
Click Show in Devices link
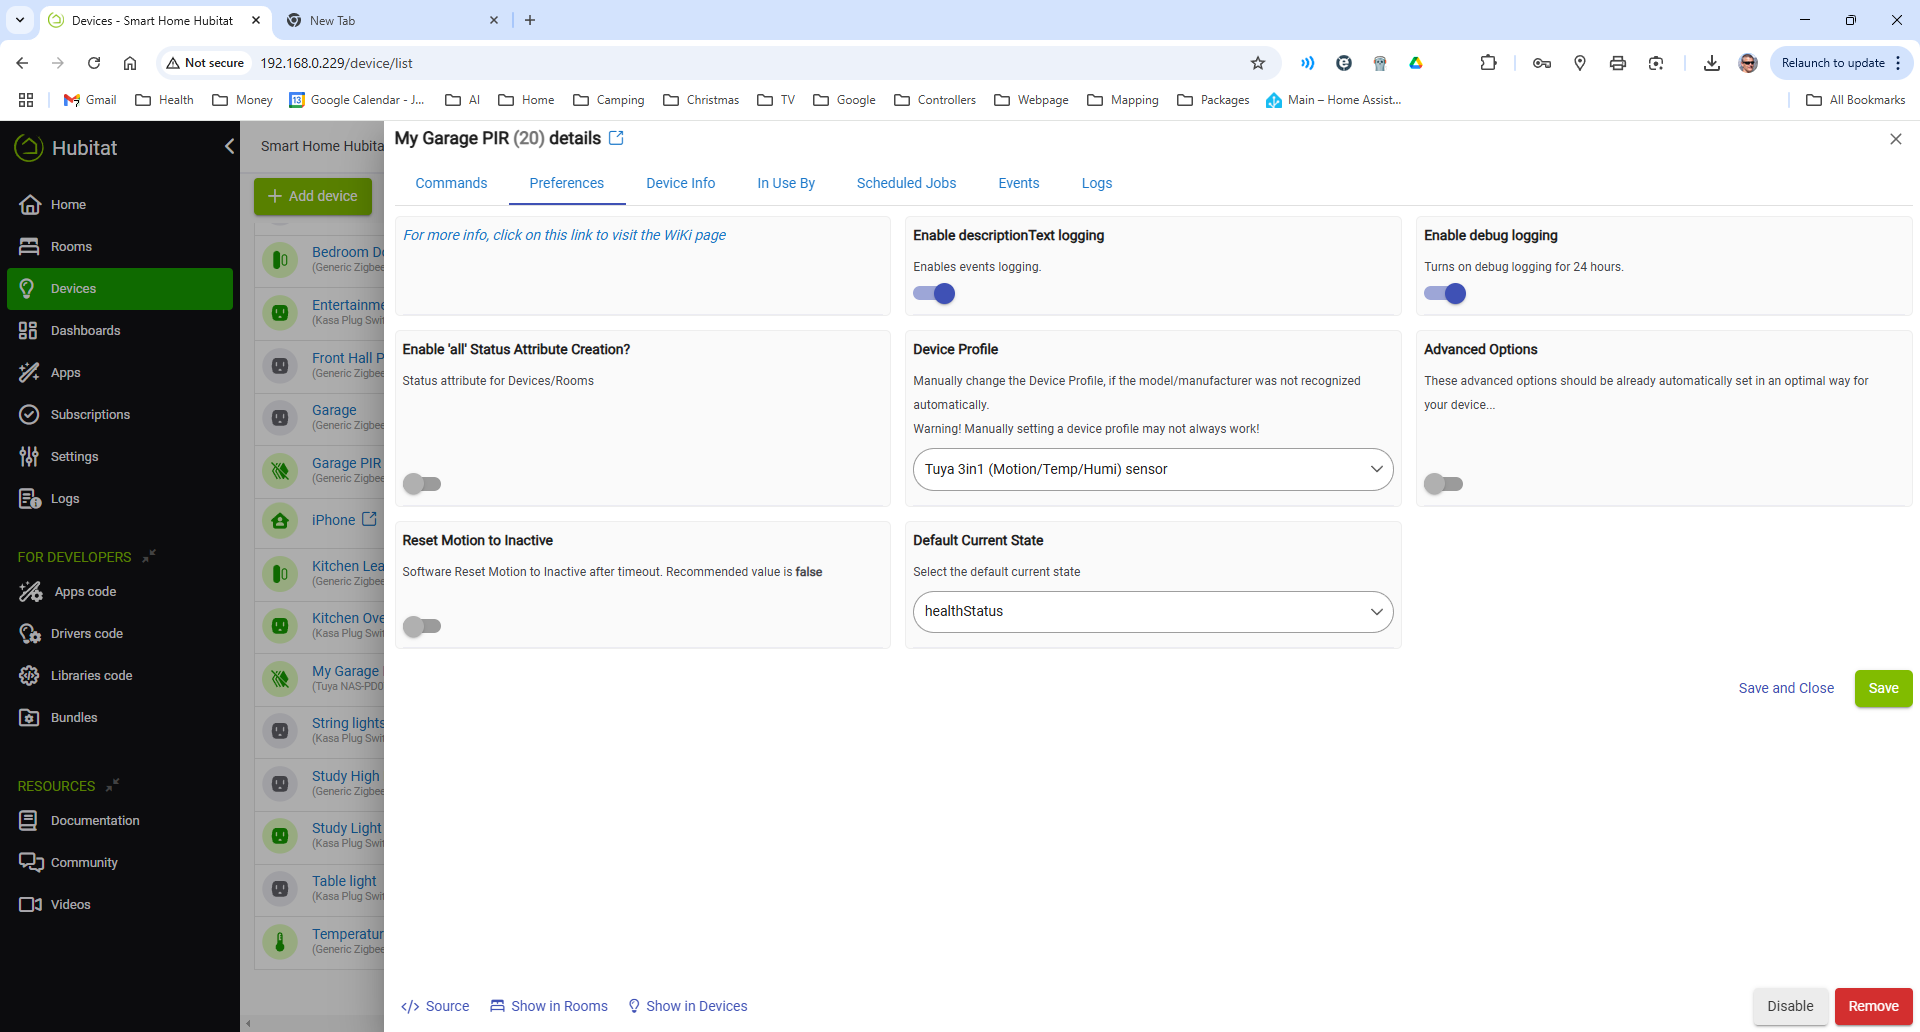(x=688, y=1006)
